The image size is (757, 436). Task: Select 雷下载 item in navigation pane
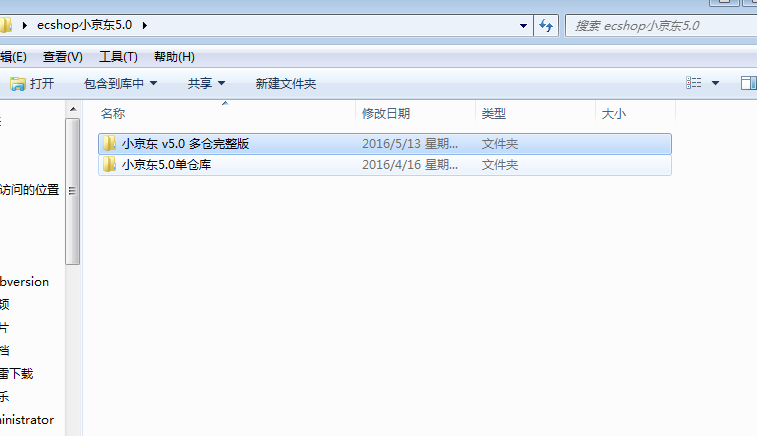click(x=16, y=373)
